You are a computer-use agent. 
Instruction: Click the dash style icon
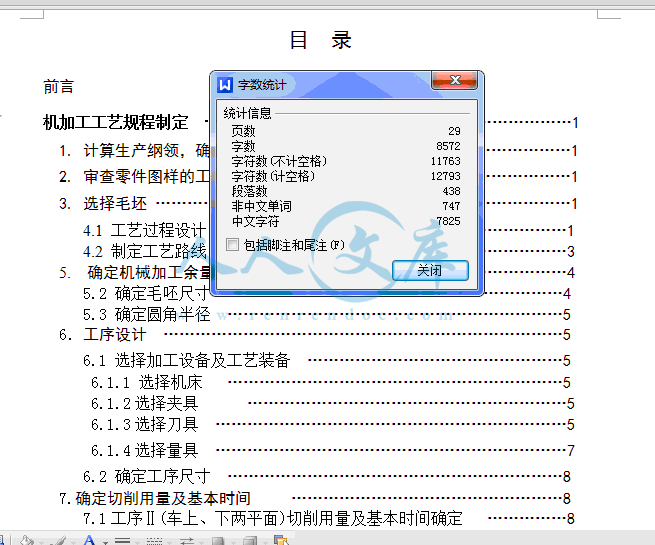(x=155, y=541)
